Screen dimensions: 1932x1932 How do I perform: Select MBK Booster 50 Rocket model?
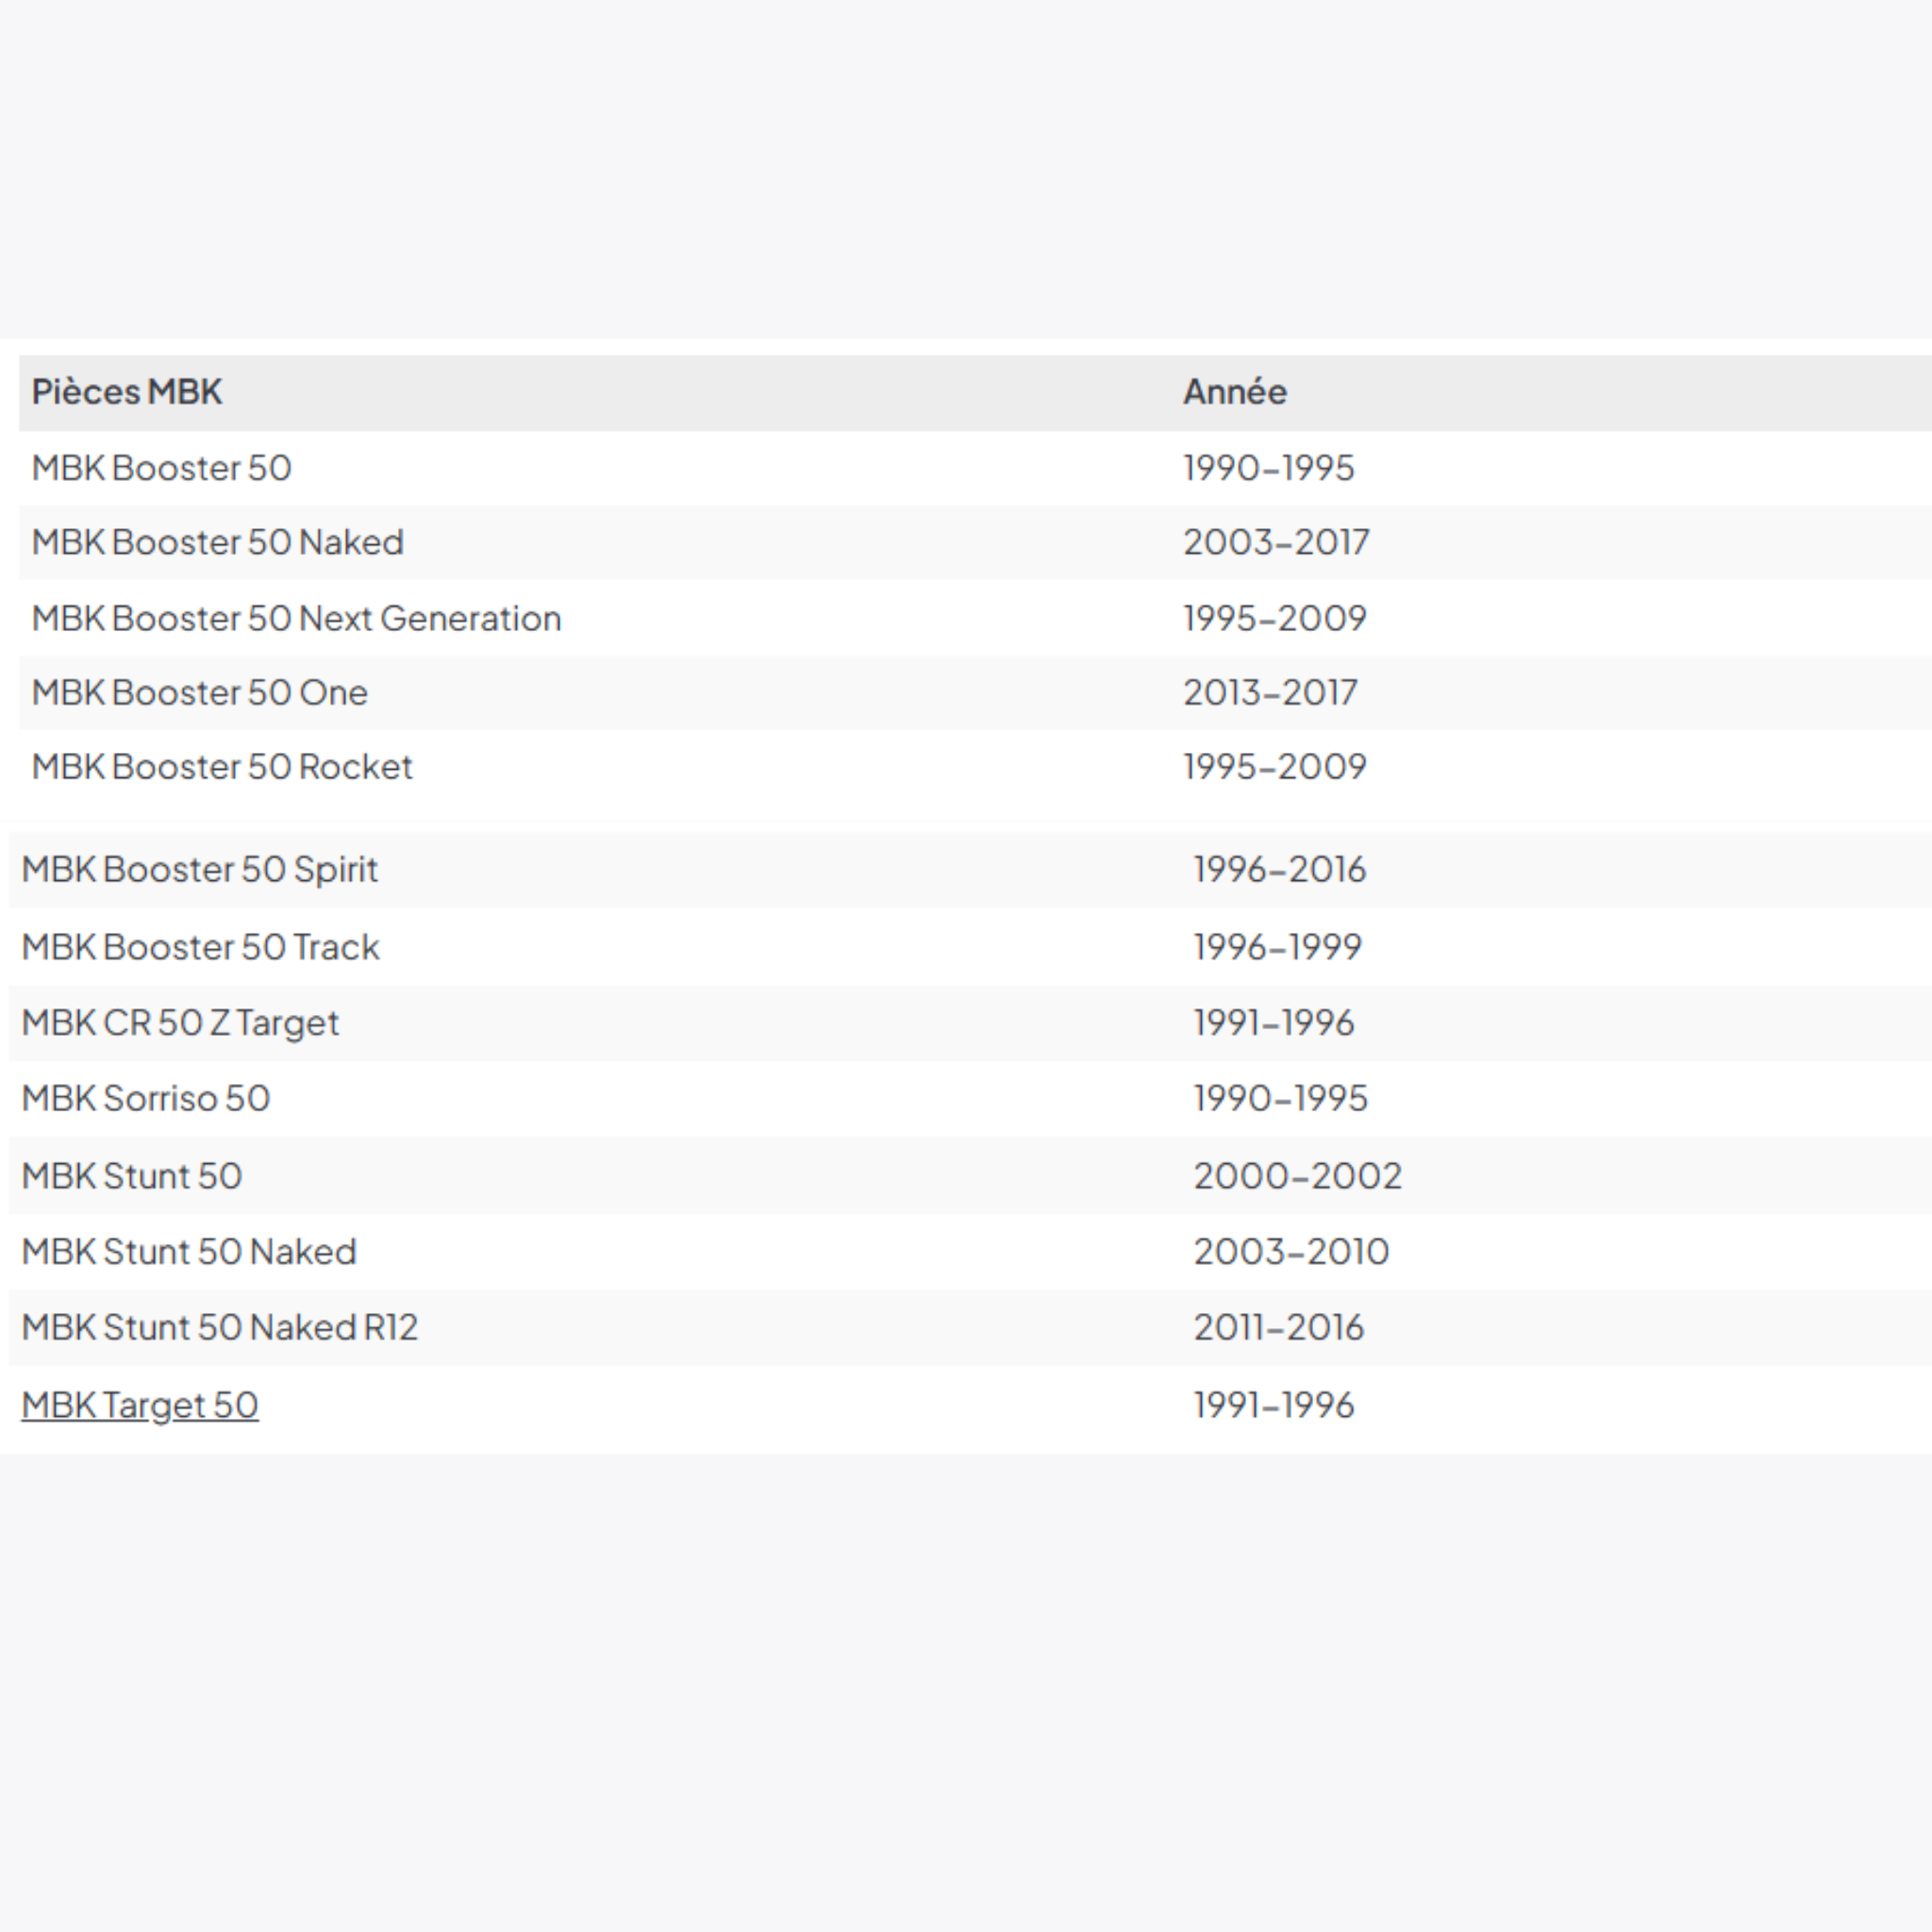222,767
